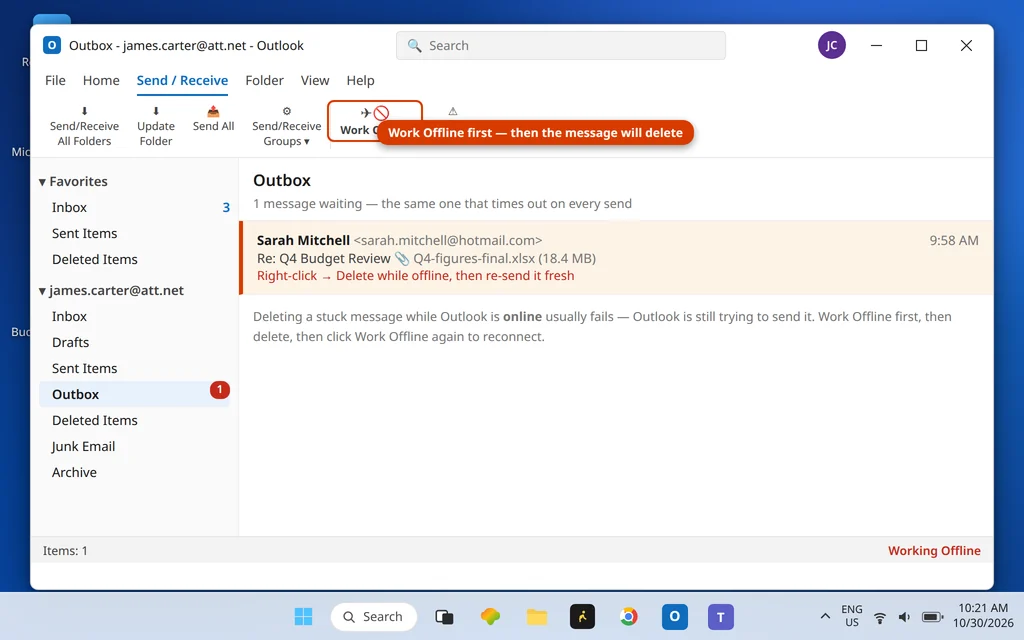Open the Archive folder
The height and width of the screenshot is (640, 1024).
coord(134,473)
